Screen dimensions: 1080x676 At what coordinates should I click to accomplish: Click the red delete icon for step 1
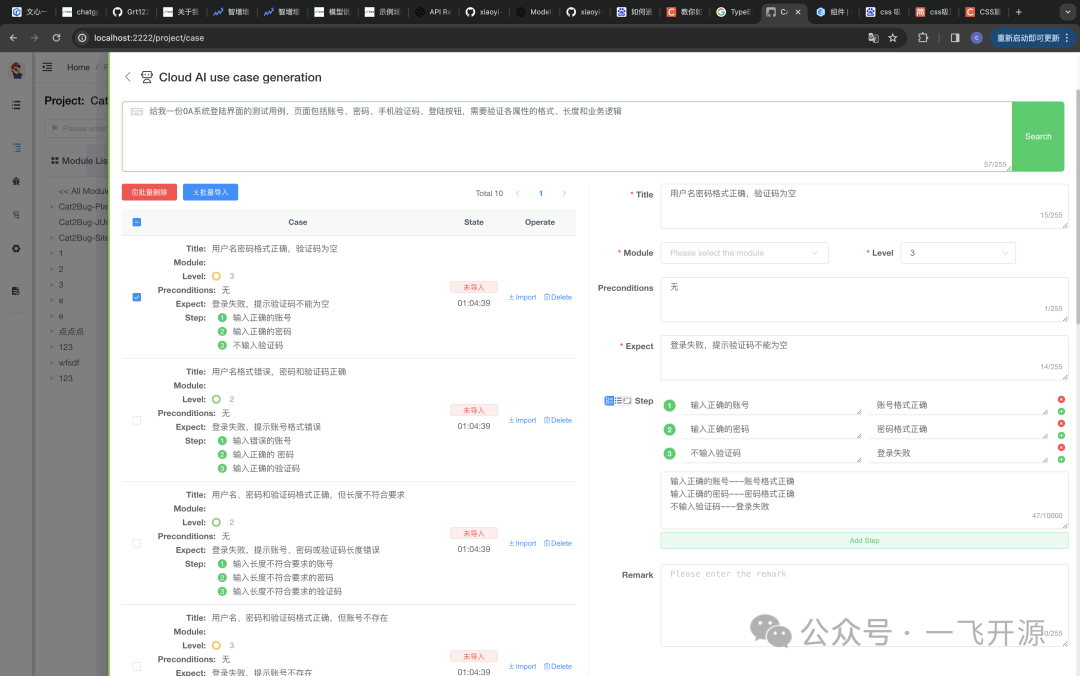1061,399
